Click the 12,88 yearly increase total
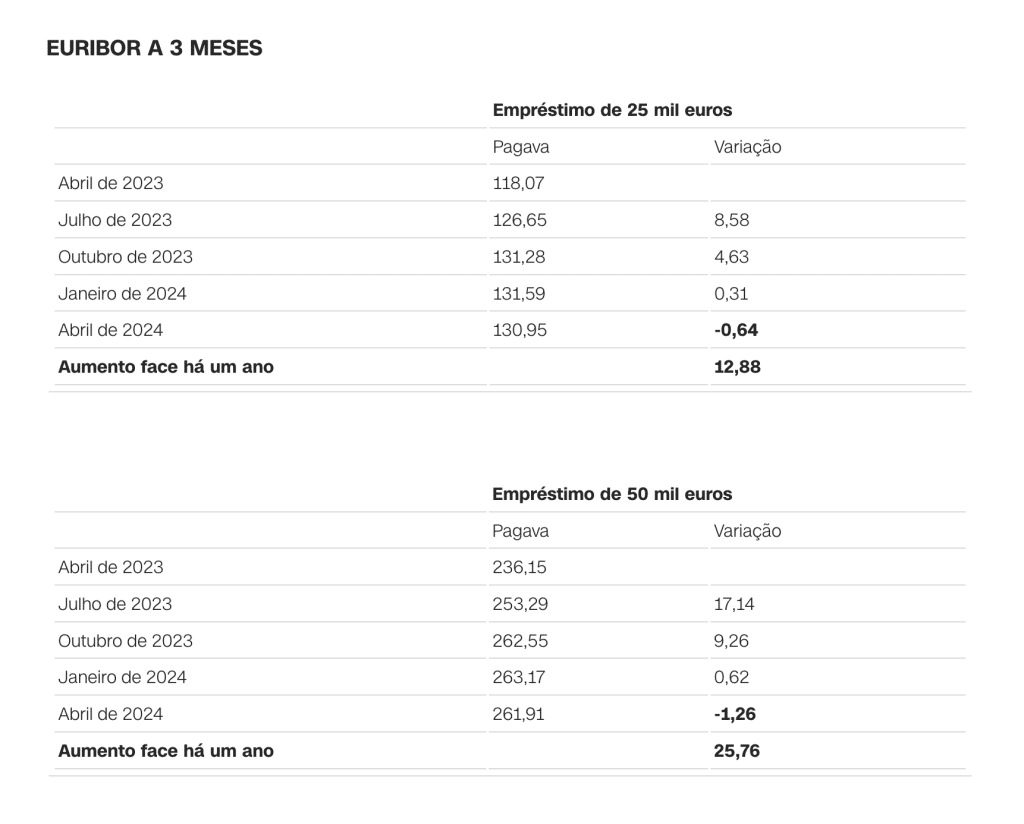Image resolution: width=1024 pixels, height=824 pixels. pos(737,367)
